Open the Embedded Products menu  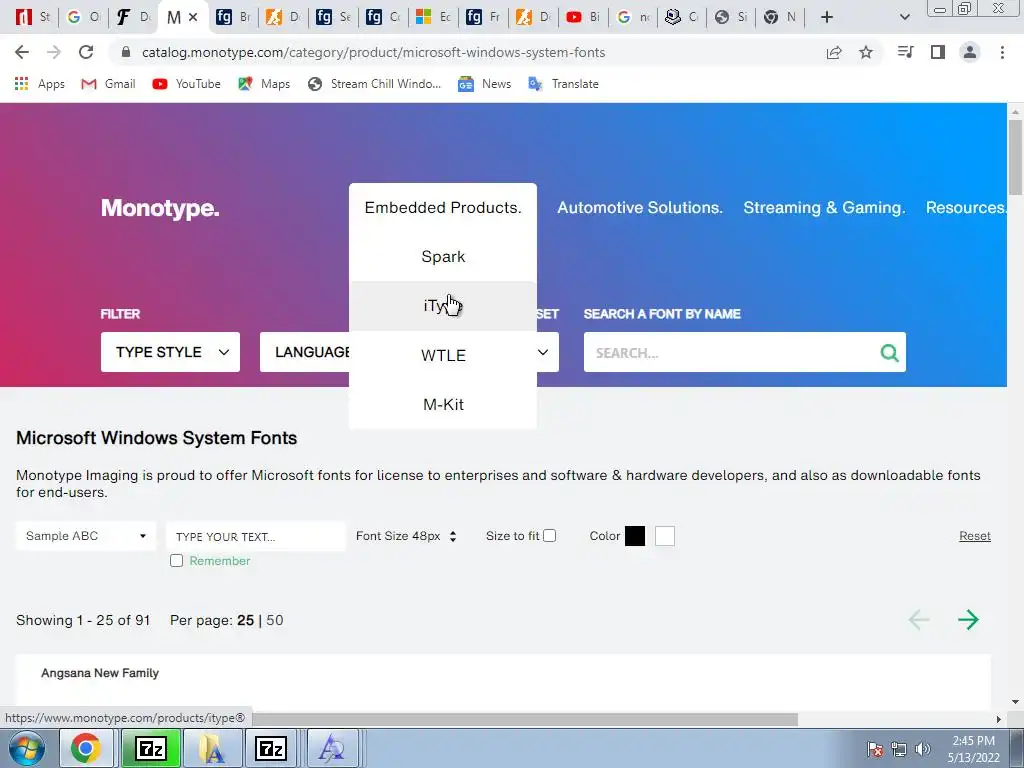pos(443,208)
